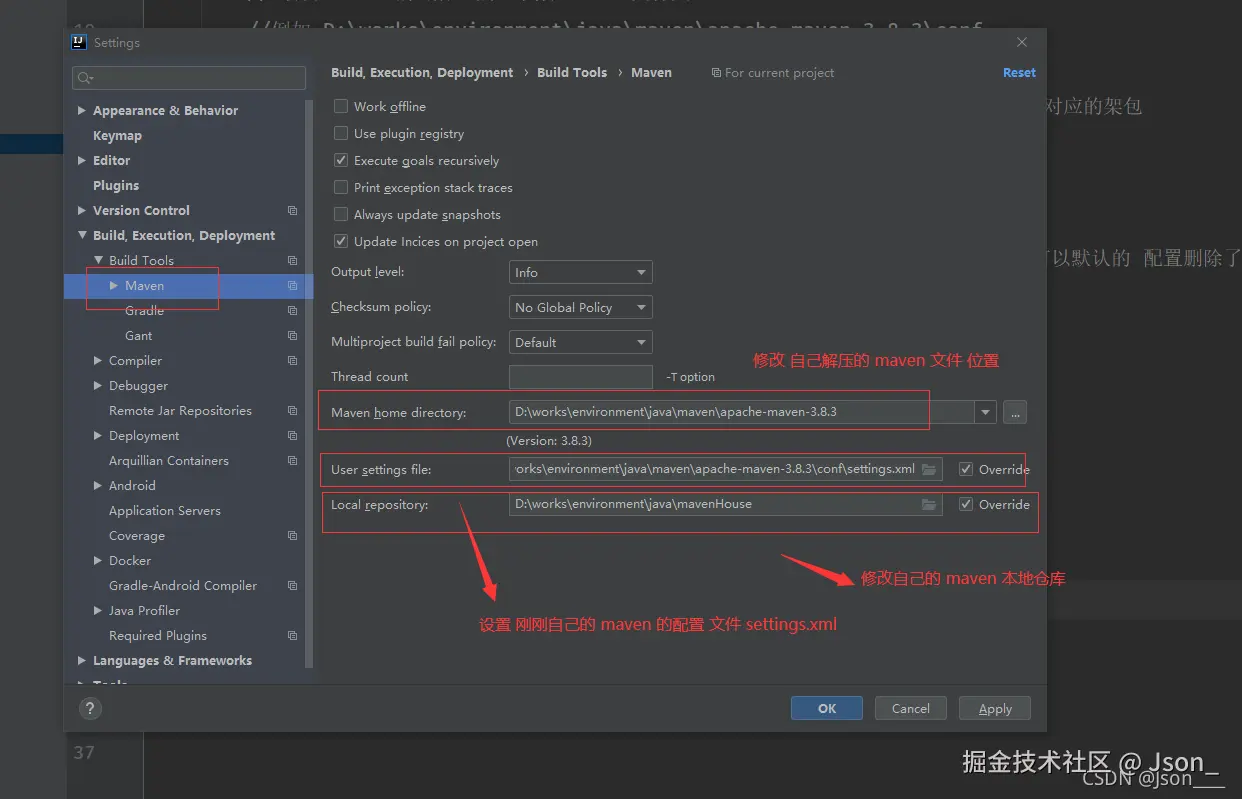1242x799 pixels.
Task: Expand the Compiler tree node
Action: click(x=98, y=360)
